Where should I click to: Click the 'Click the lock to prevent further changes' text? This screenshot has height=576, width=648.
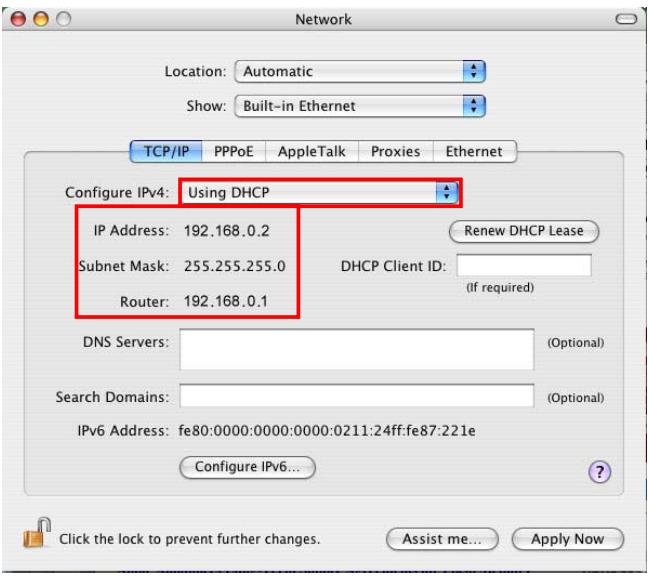190,539
